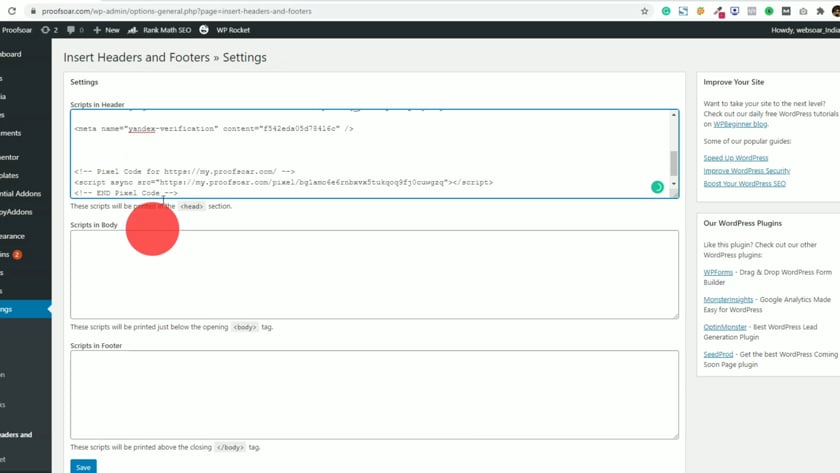The image size is (840, 473).
Task: Click the Save button
Action: pyautogui.click(x=84, y=467)
